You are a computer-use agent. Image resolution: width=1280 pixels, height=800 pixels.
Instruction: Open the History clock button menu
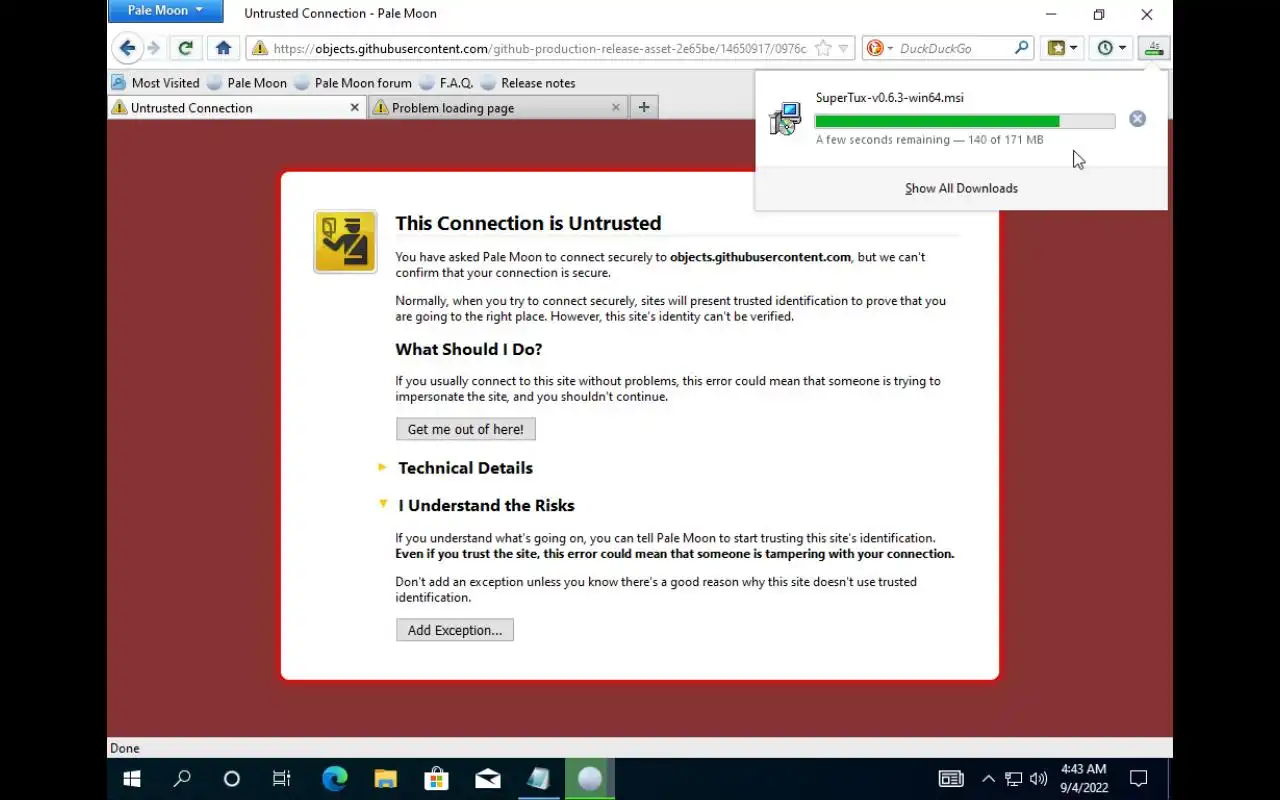pyautogui.click(x=1111, y=48)
